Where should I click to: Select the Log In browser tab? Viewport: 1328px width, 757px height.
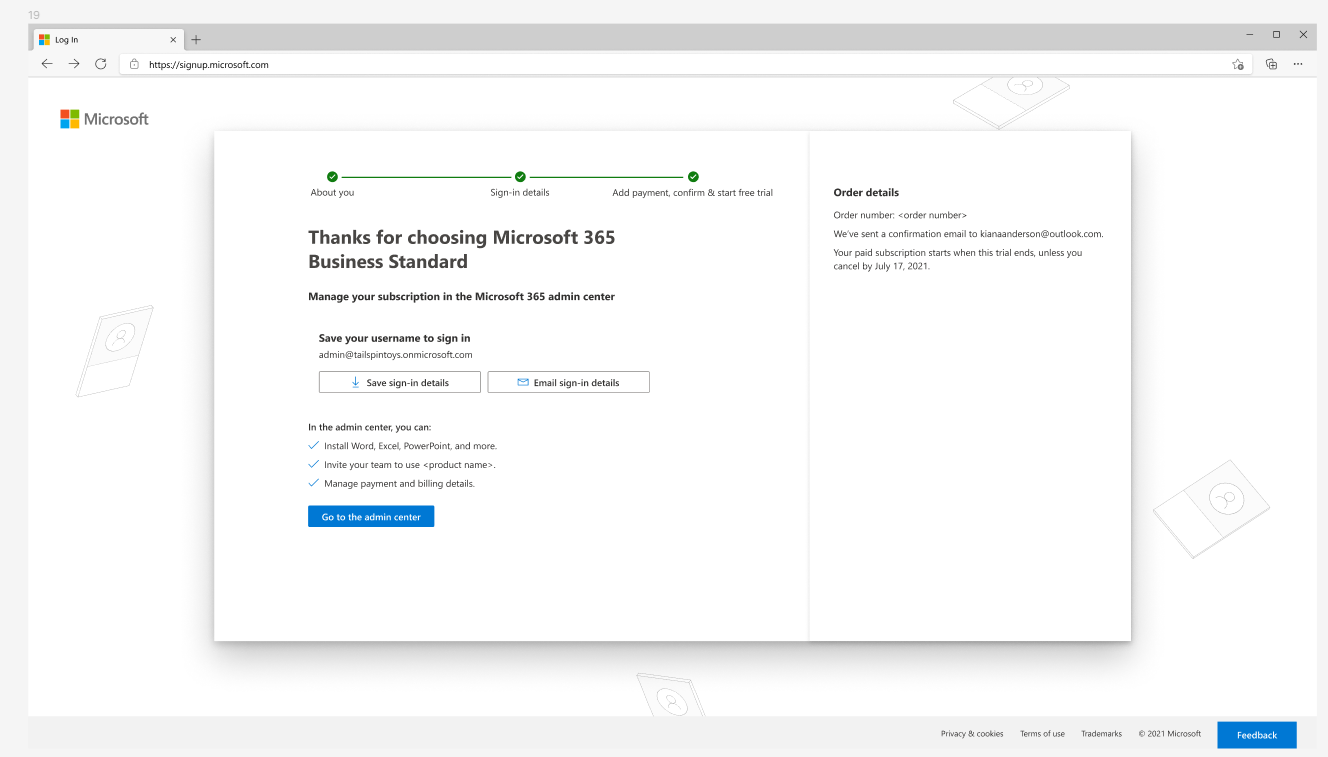109,40
